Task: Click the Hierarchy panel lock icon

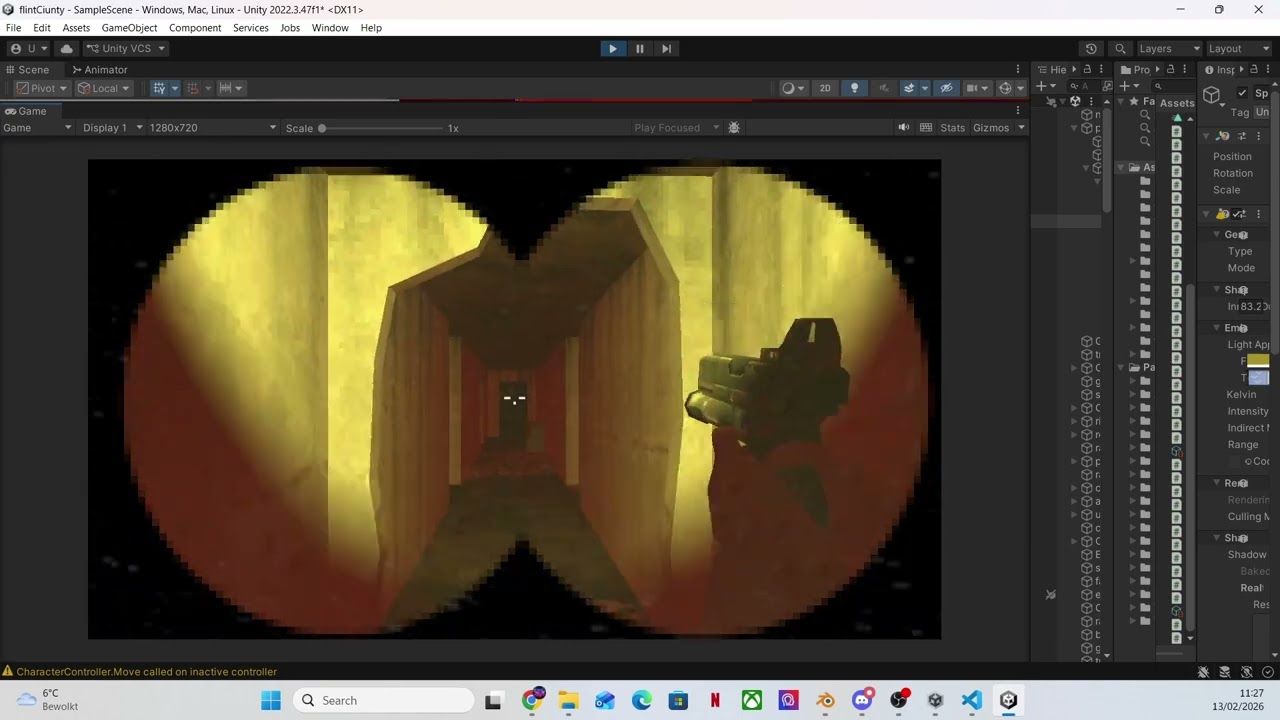Action: tap(1087, 70)
